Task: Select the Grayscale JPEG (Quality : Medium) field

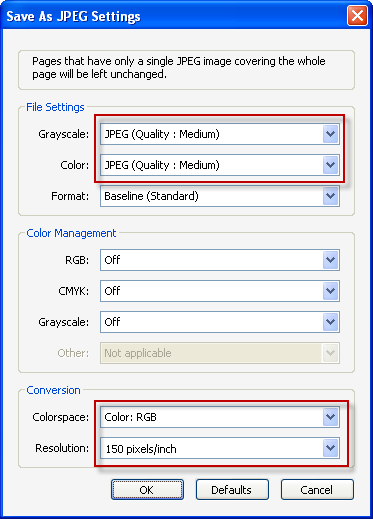Action: (x=220, y=134)
